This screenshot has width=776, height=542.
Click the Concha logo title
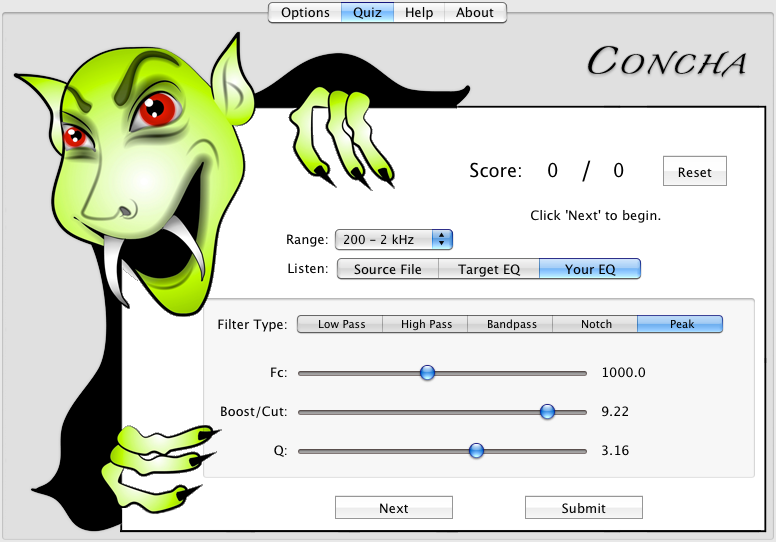coord(666,61)
